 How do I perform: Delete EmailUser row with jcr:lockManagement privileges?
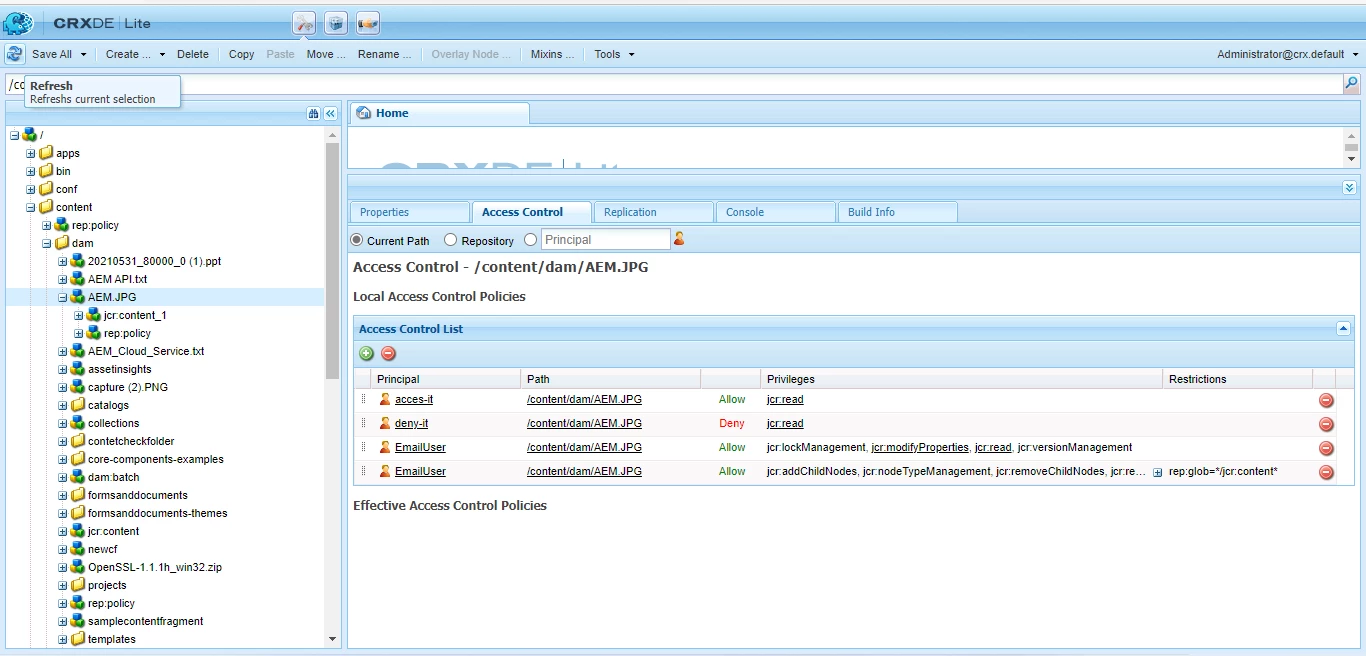point(1326,448)
